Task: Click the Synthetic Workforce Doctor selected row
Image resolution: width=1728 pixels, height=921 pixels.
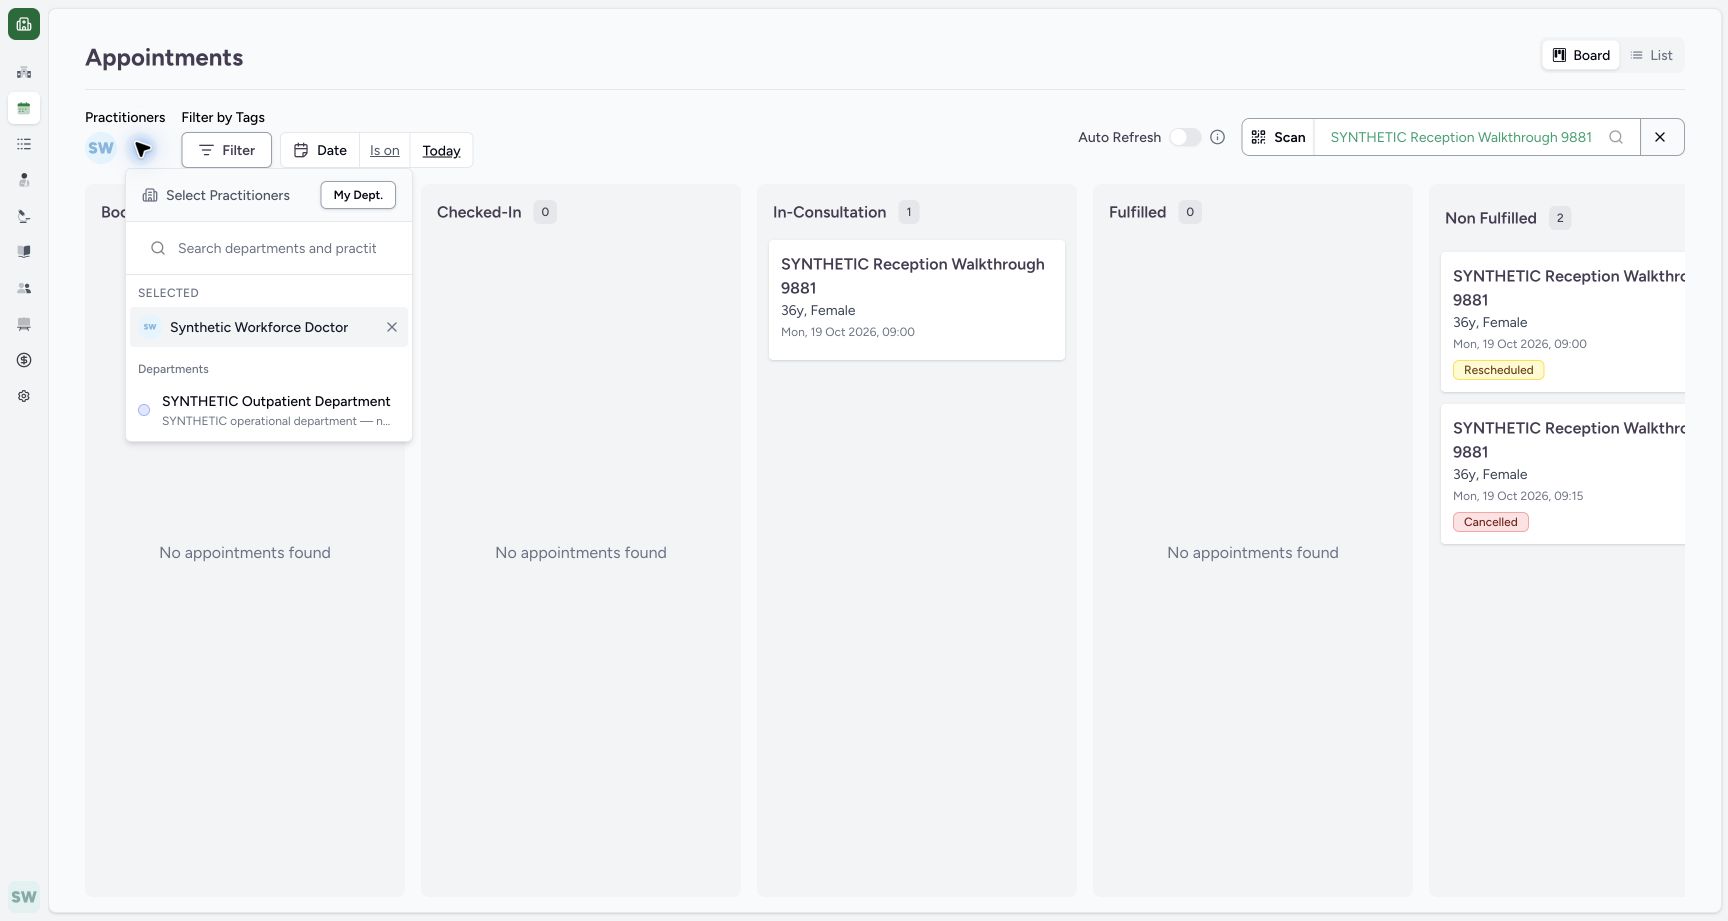Action: click(269, 327)
